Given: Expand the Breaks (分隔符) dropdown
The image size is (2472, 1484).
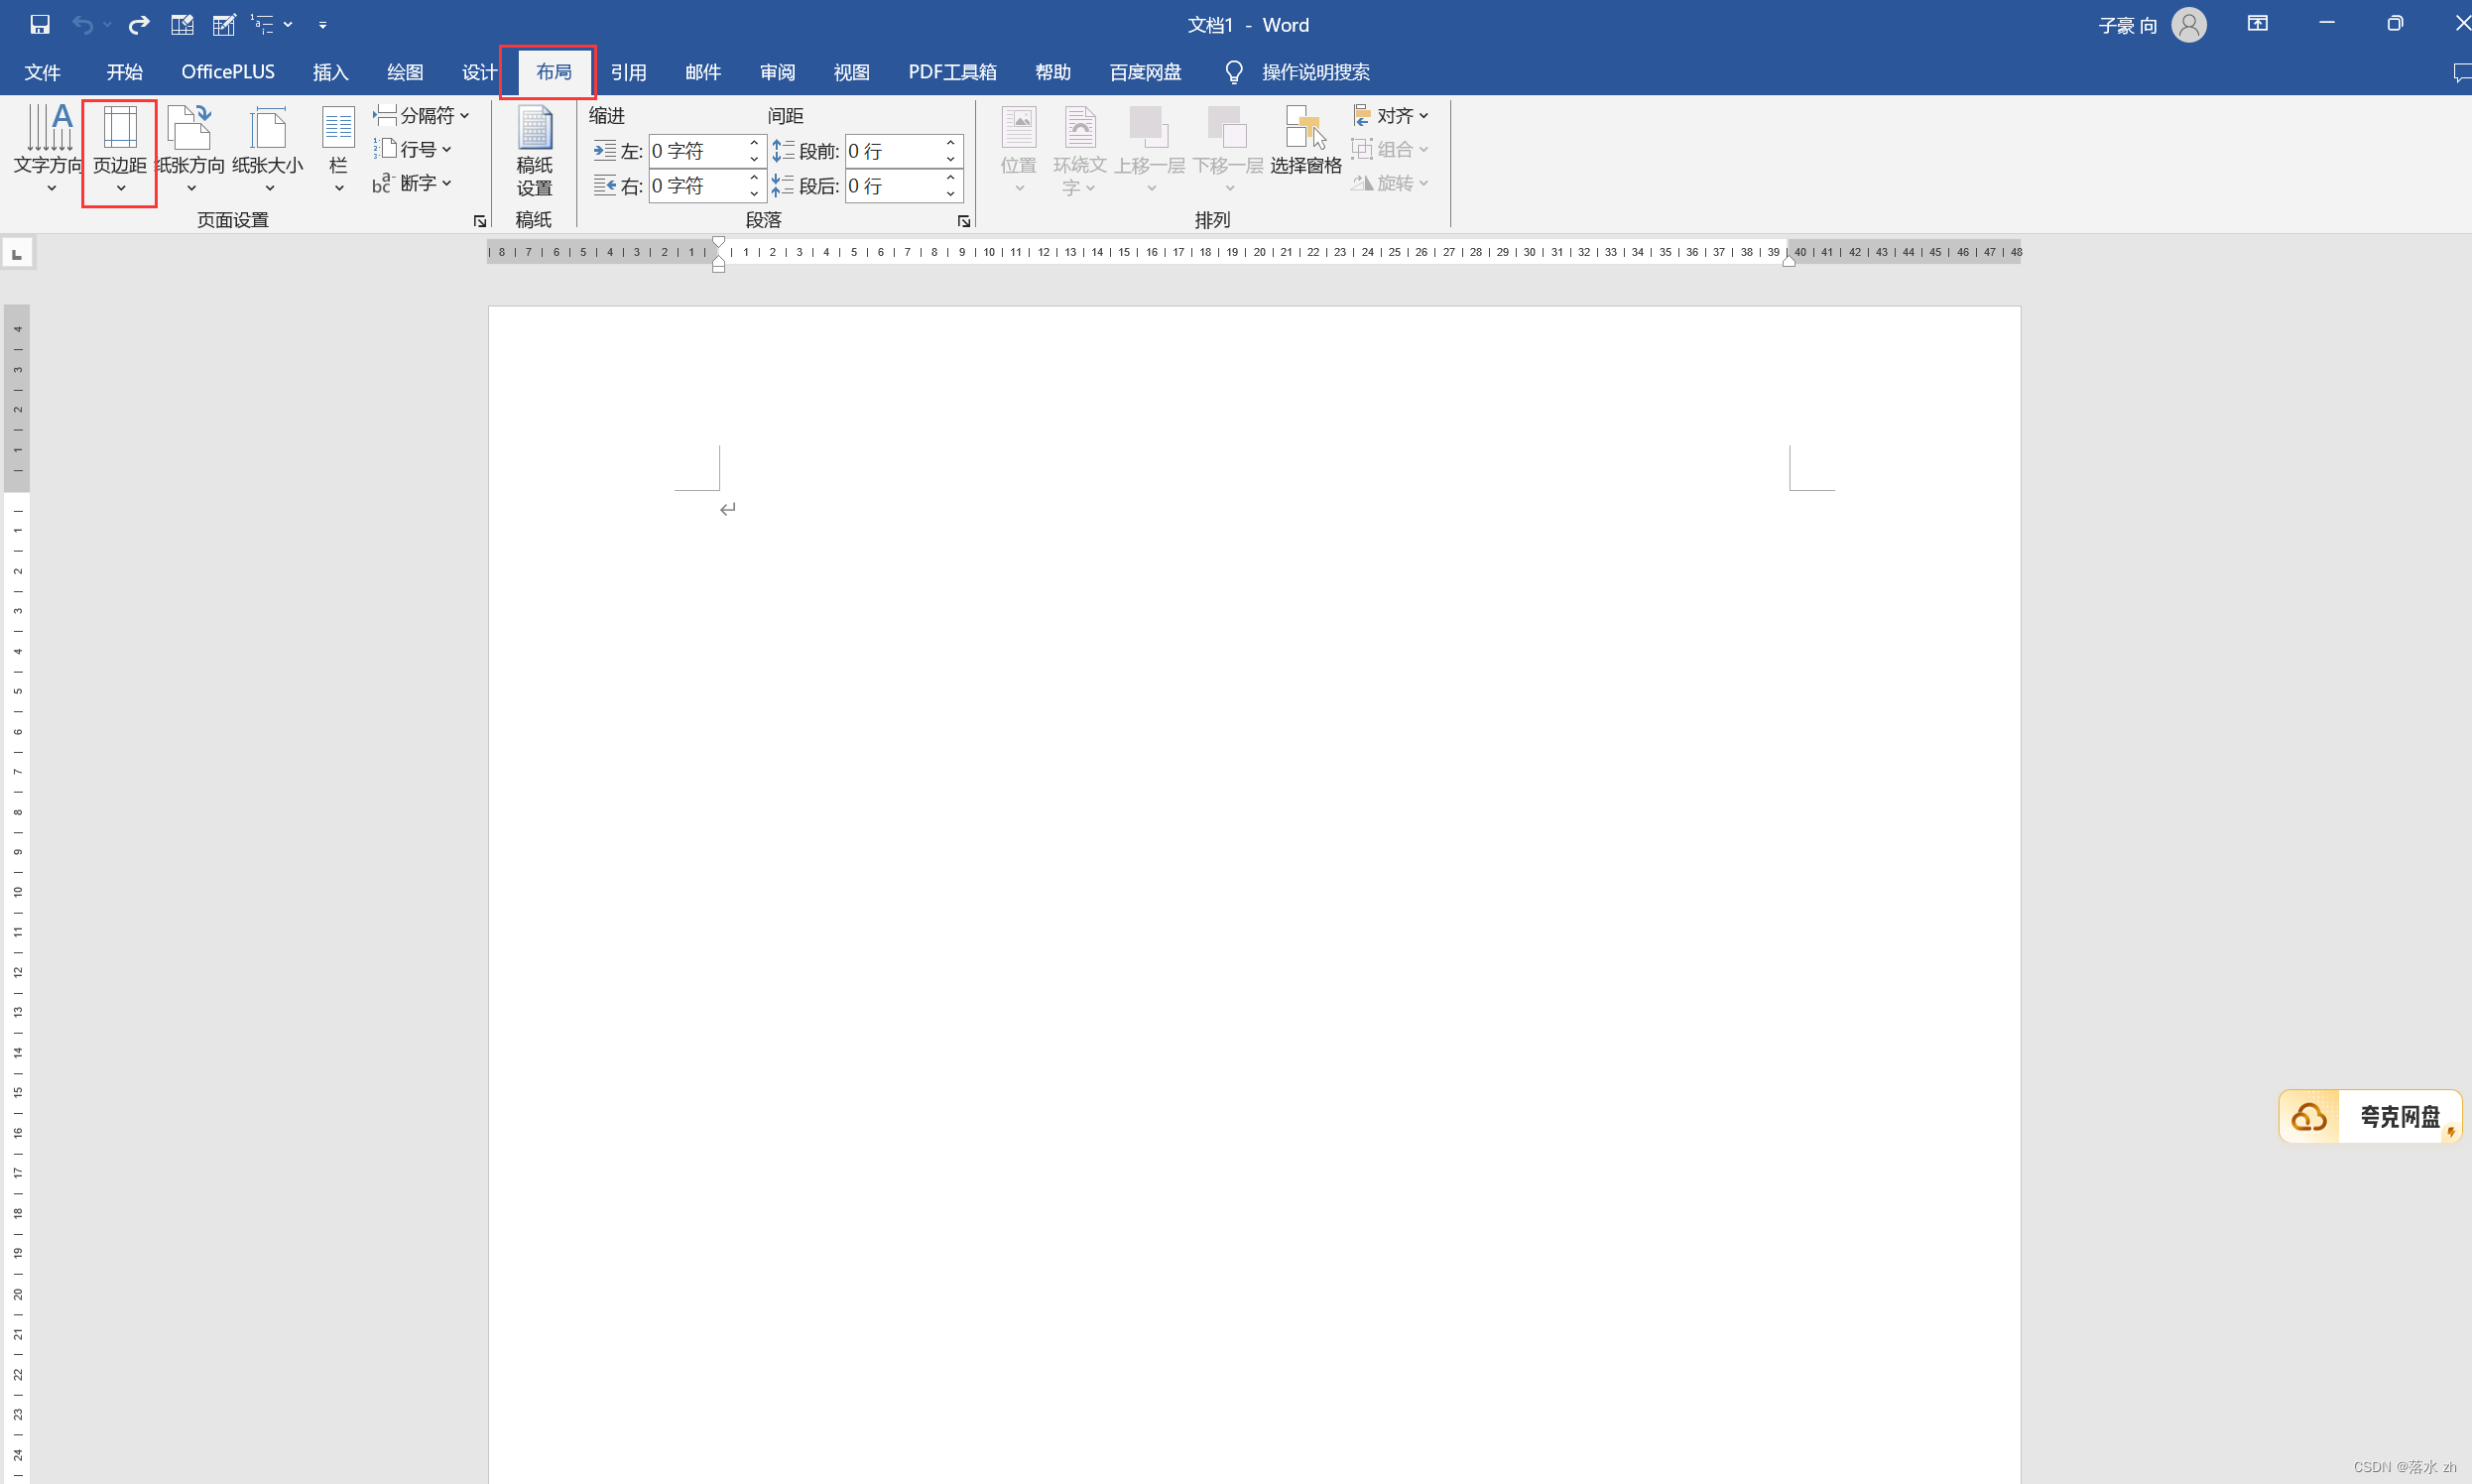Looking at the screenshot, I should tap(421, 115).
